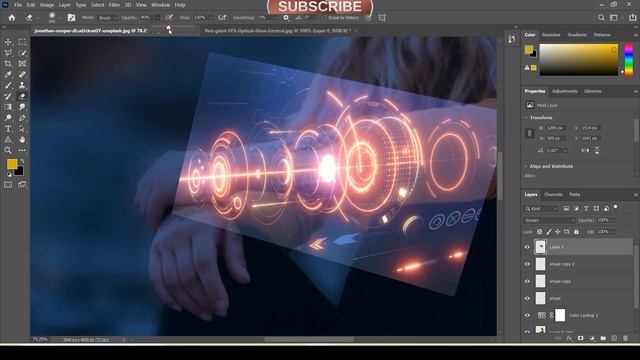640x360 pixels.
Task: Select the Frame tool
Action: [22, 64]
